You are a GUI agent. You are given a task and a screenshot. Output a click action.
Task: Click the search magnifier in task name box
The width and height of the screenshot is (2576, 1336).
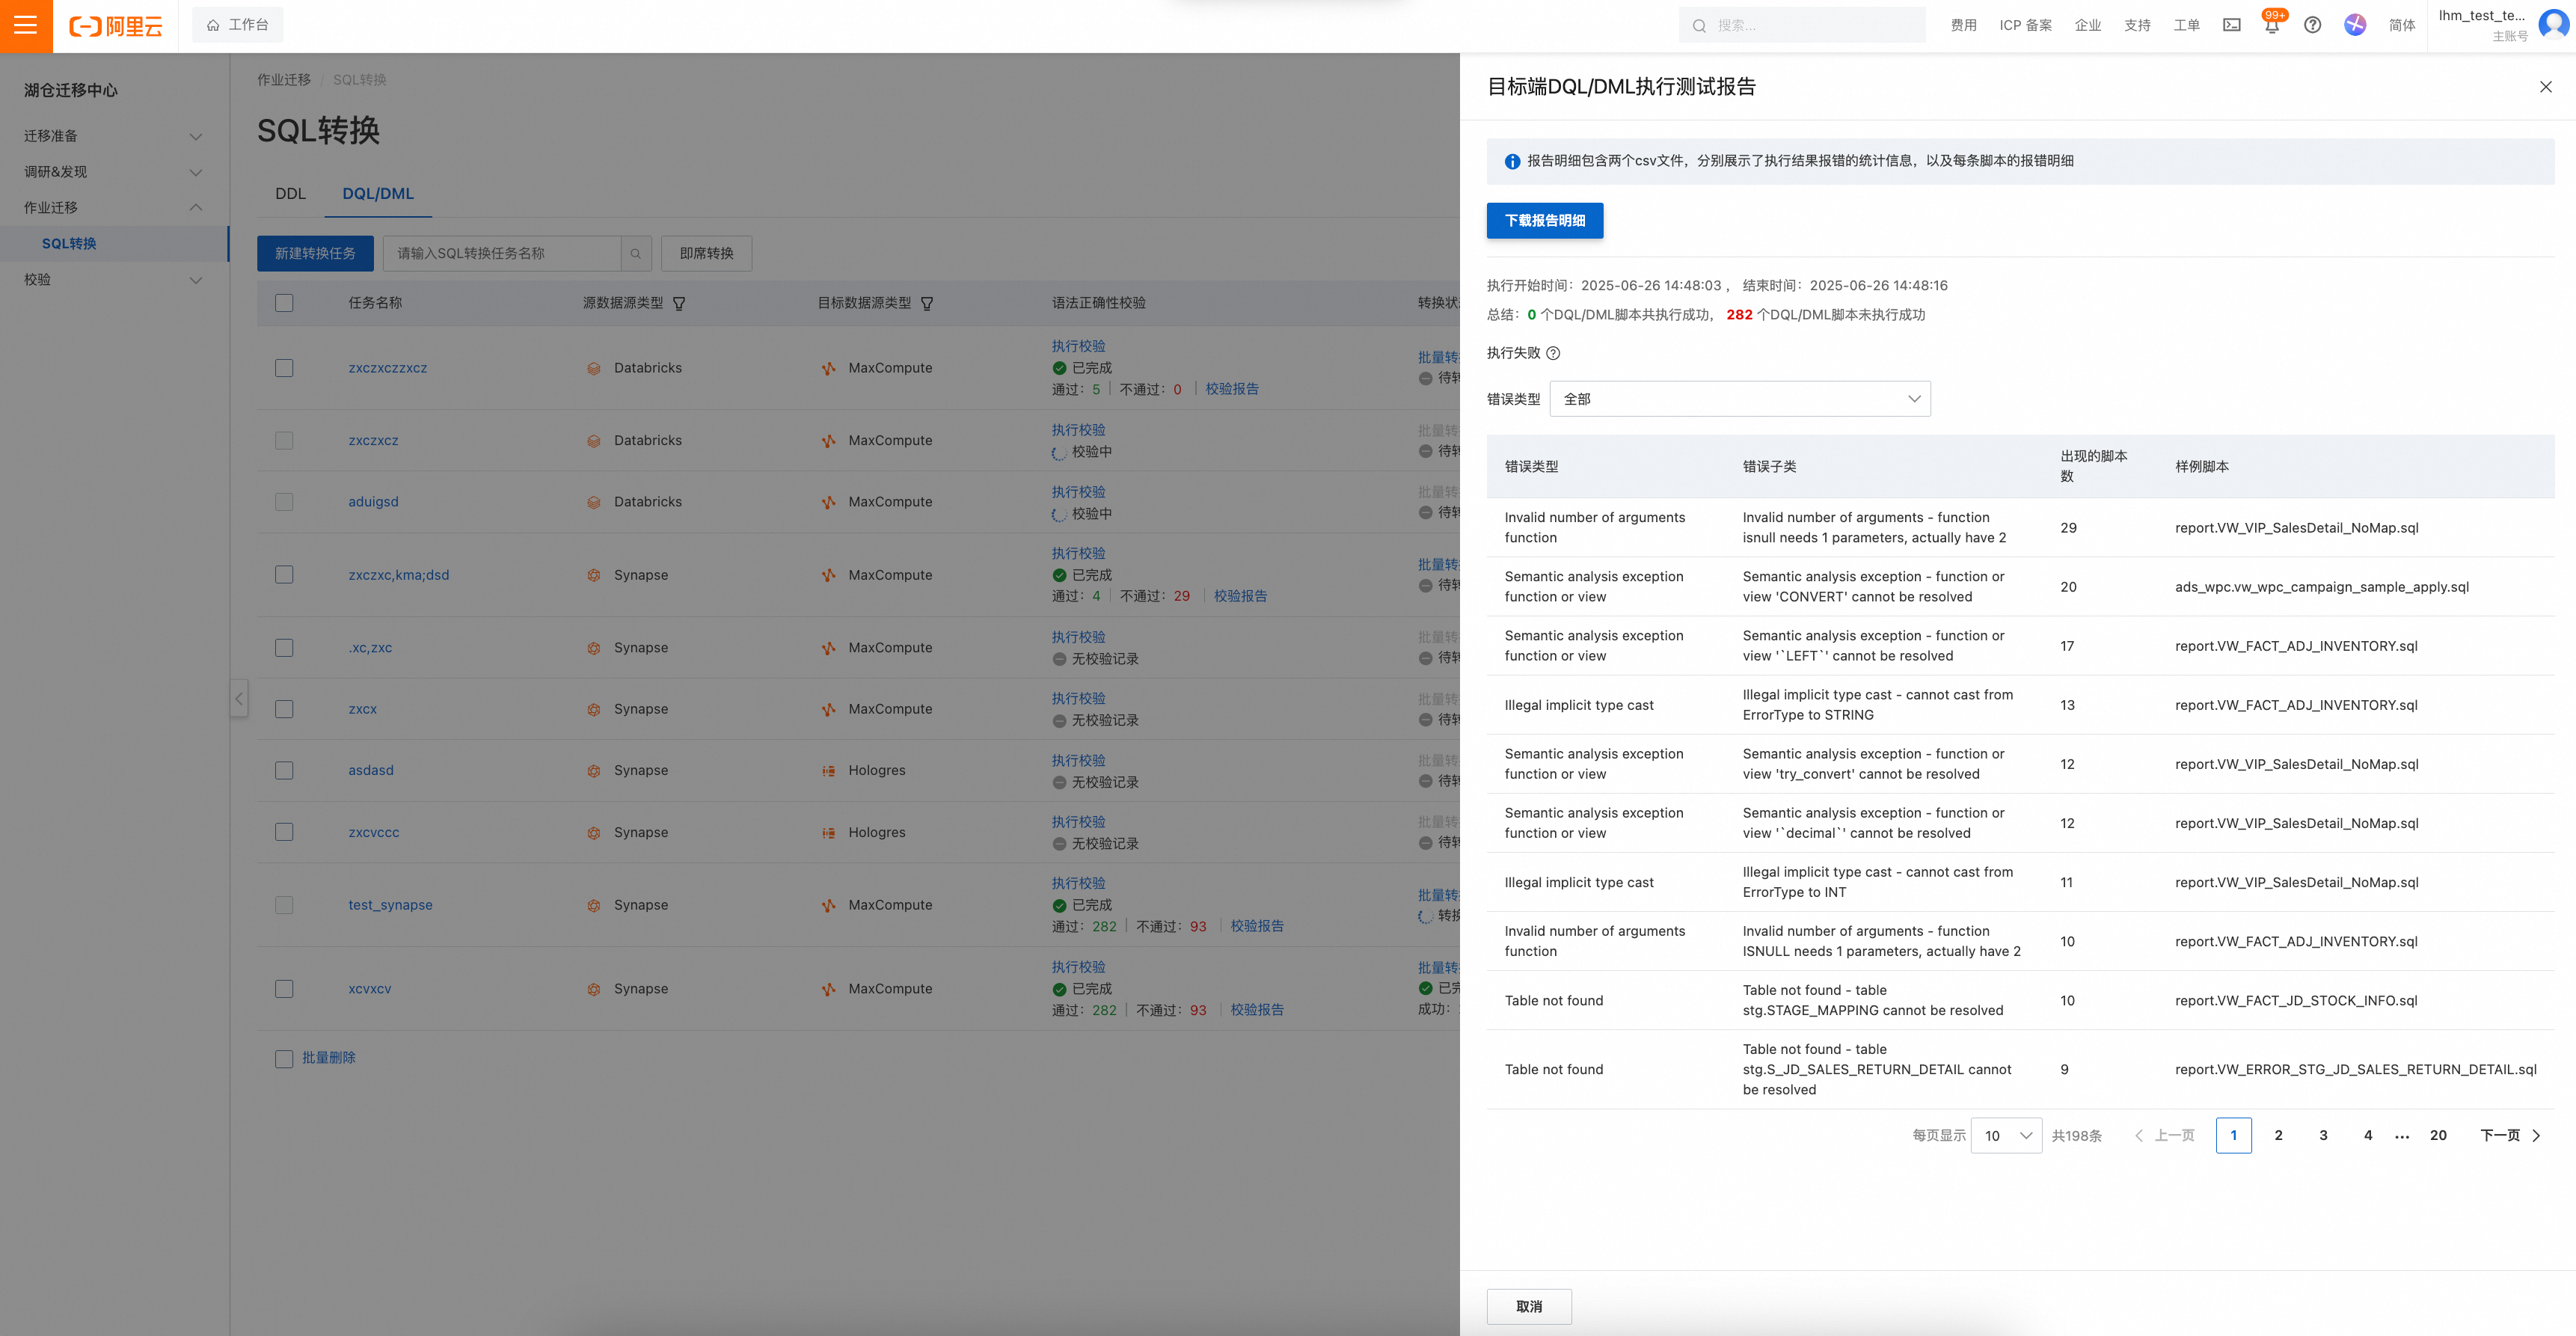pos(636,254)
